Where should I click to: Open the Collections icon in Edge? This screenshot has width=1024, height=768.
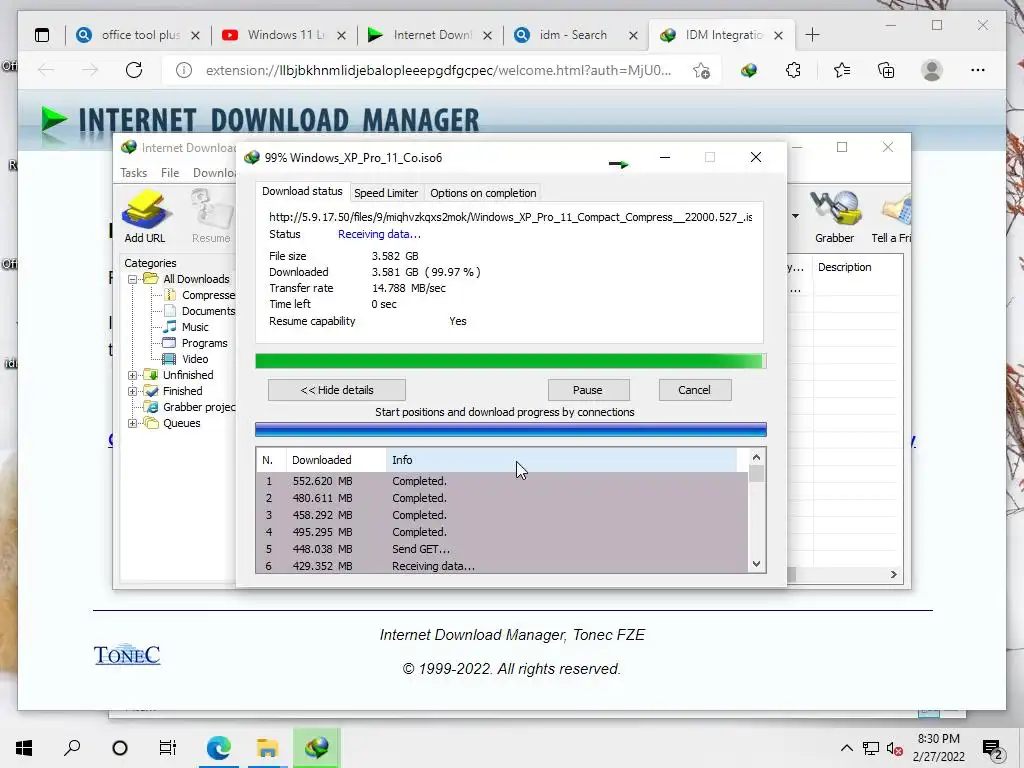[886, 71]
